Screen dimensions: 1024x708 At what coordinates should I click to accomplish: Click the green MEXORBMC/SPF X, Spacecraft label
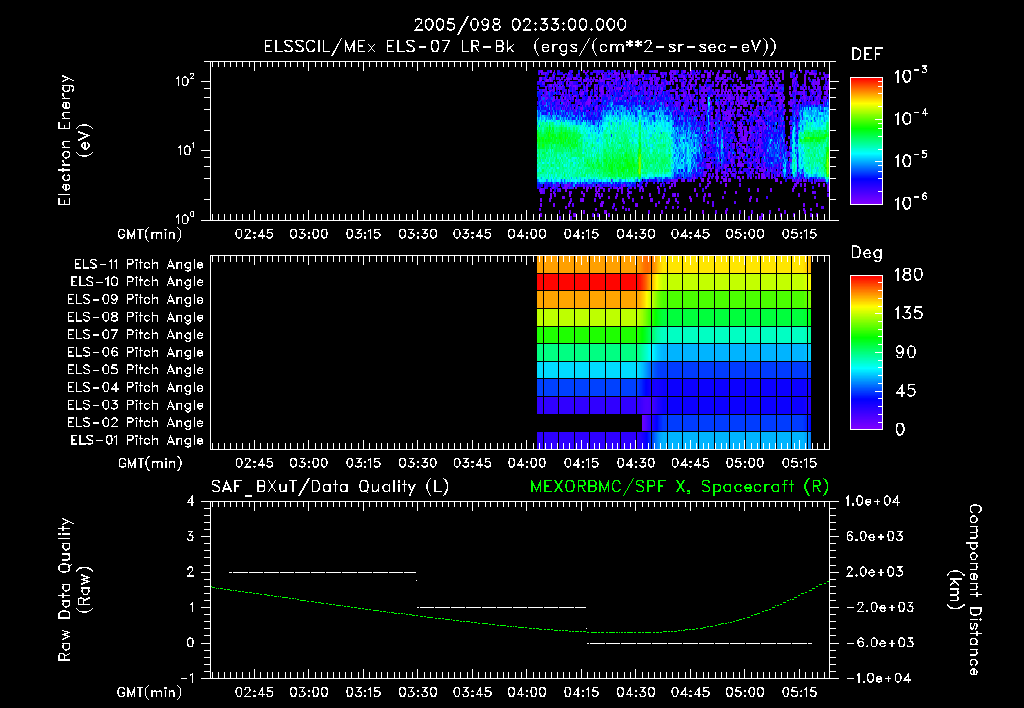tap(680, 487)
